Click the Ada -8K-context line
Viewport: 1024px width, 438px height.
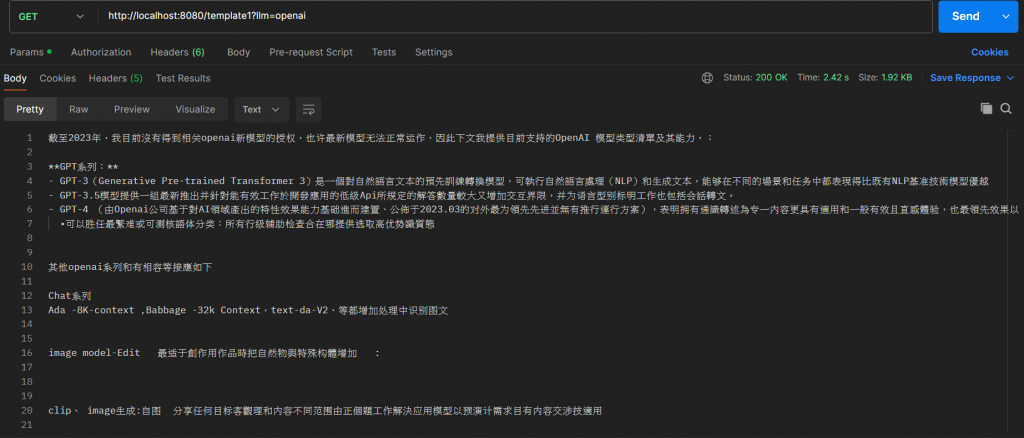point(248,310)
